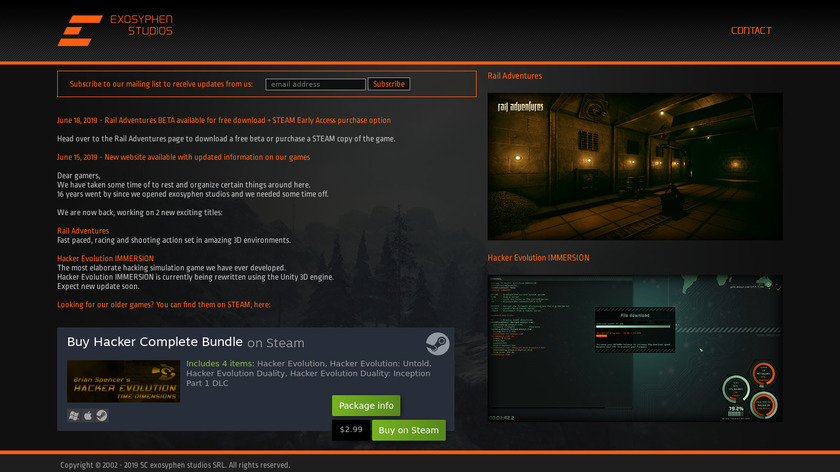Open the Hacker Evolution IMMERSION sidebar heading
The height and width of the screenshot is (472, 840).
538,258
